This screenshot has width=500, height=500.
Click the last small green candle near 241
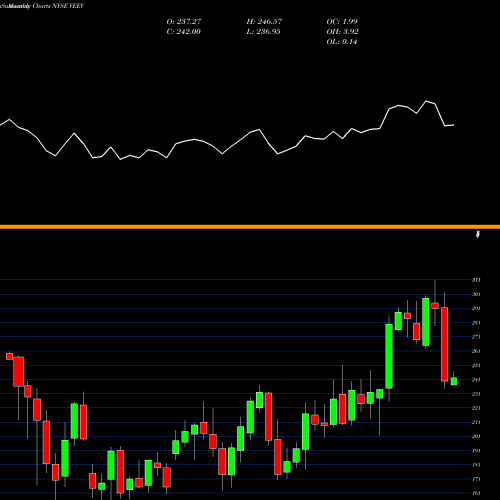click(454, 381)
